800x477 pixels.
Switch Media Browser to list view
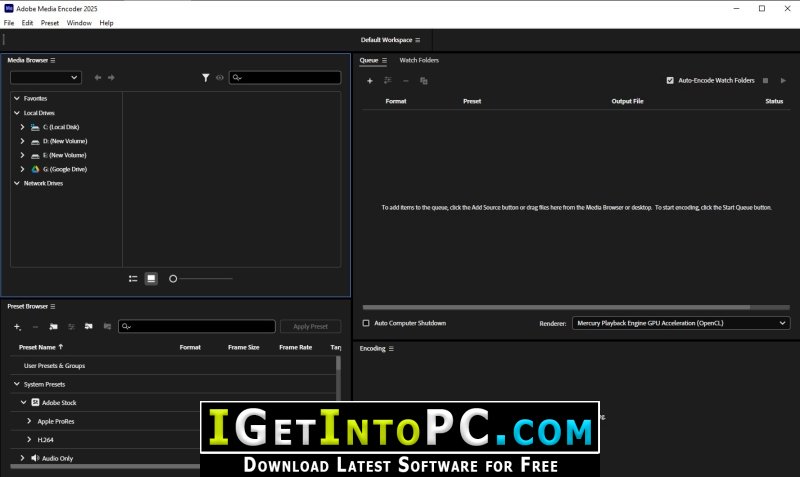coord(133,279)
